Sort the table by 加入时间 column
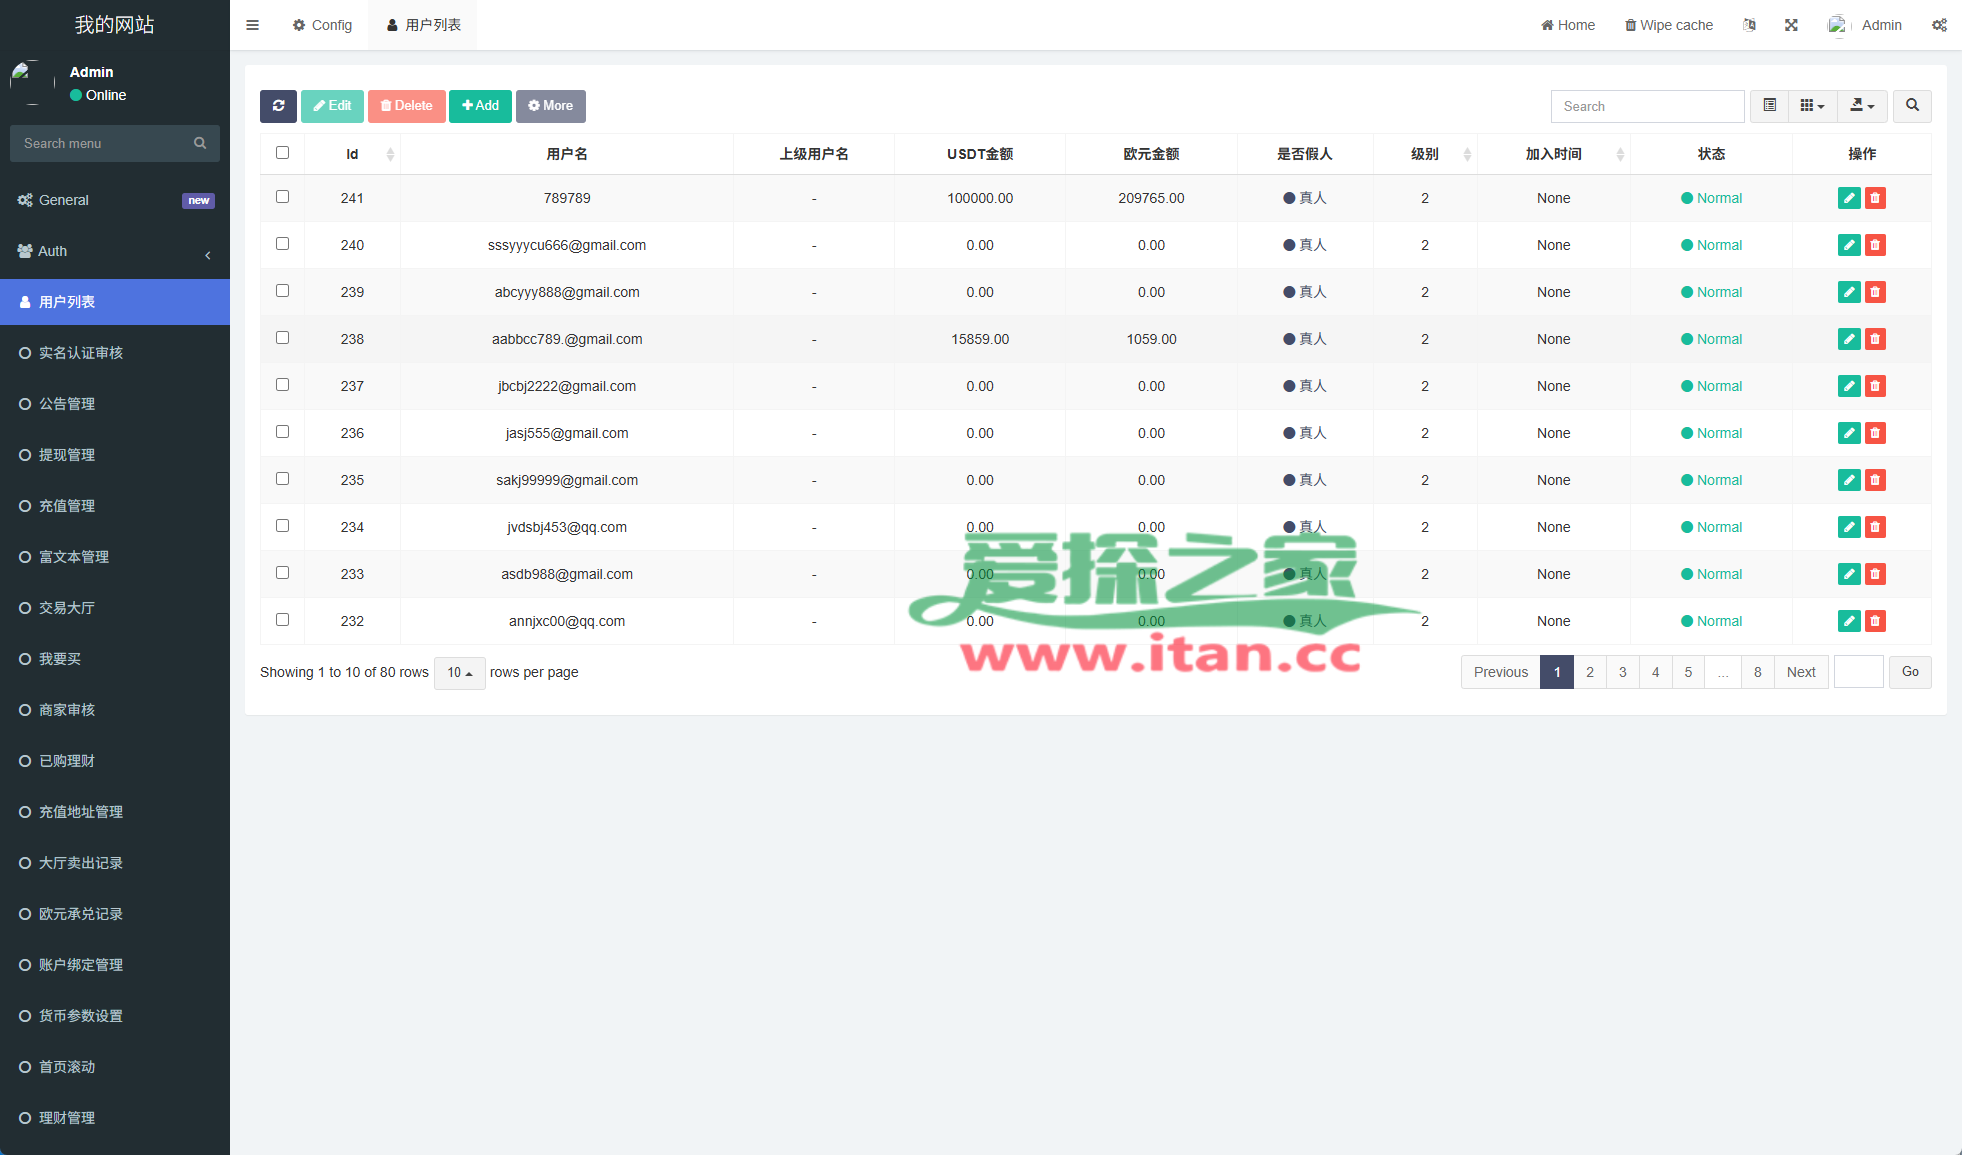Image resolution: width=1962 pixels, height=1155 pixels. click(1554, 154)
